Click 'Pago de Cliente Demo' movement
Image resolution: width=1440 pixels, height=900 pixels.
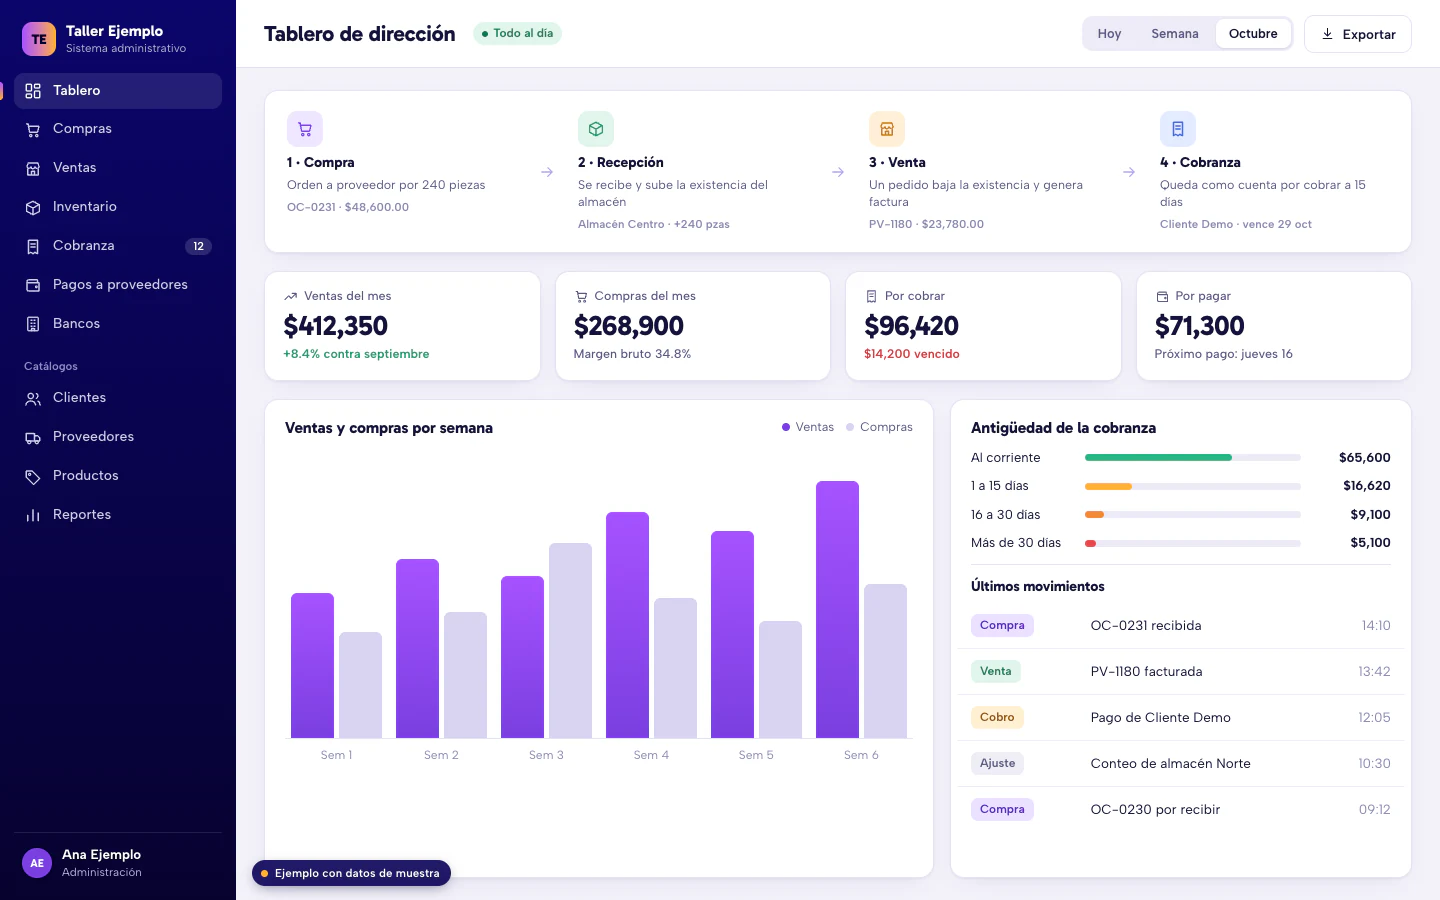[1160, 718]
